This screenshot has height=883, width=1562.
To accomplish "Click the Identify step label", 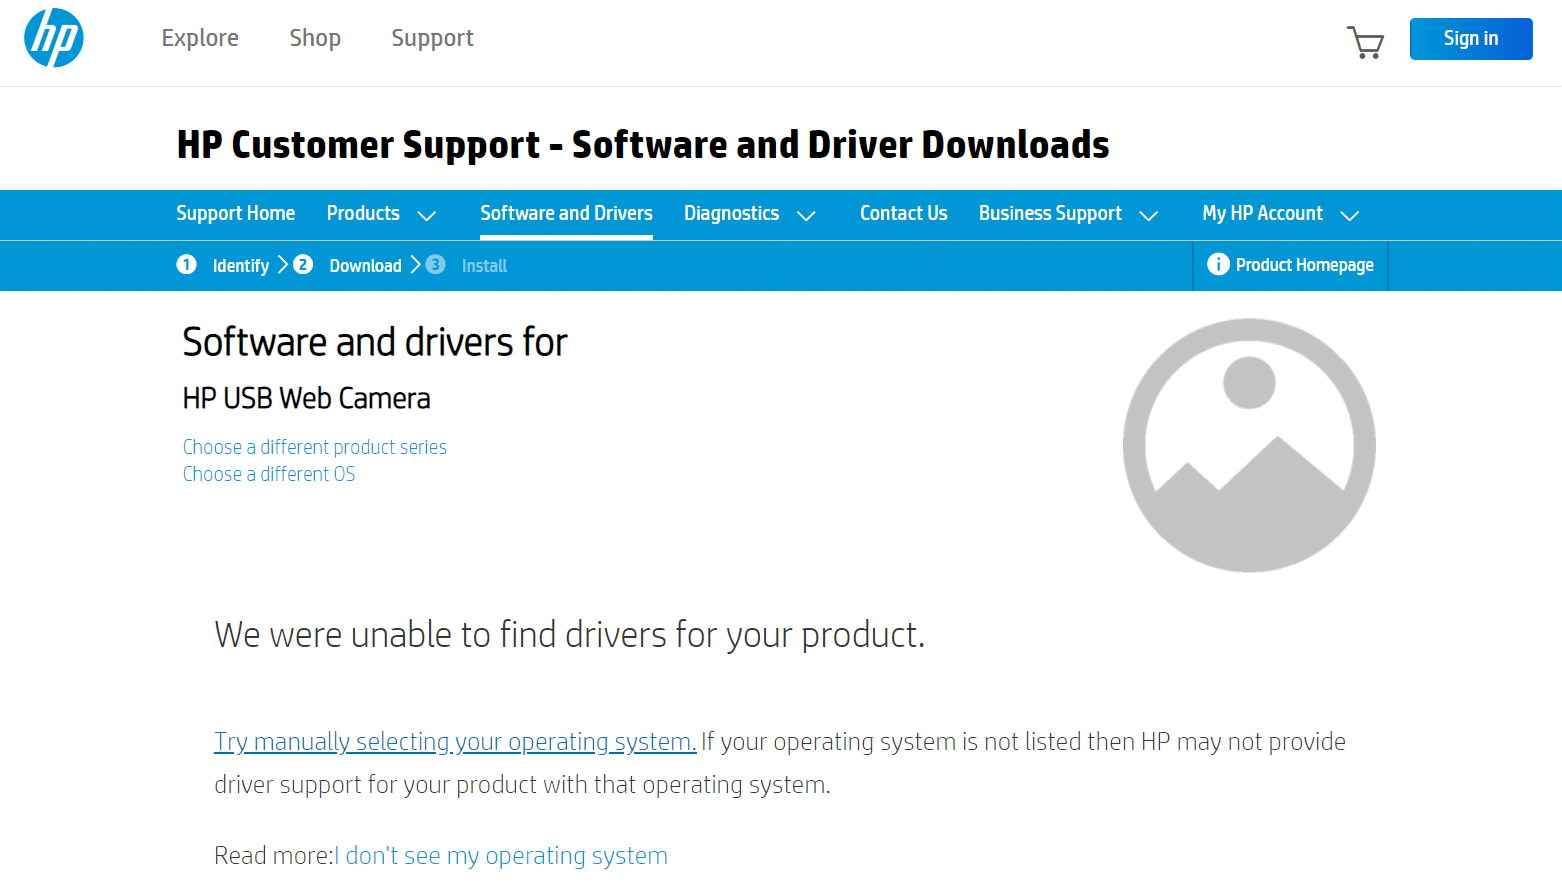I will 241,266.
